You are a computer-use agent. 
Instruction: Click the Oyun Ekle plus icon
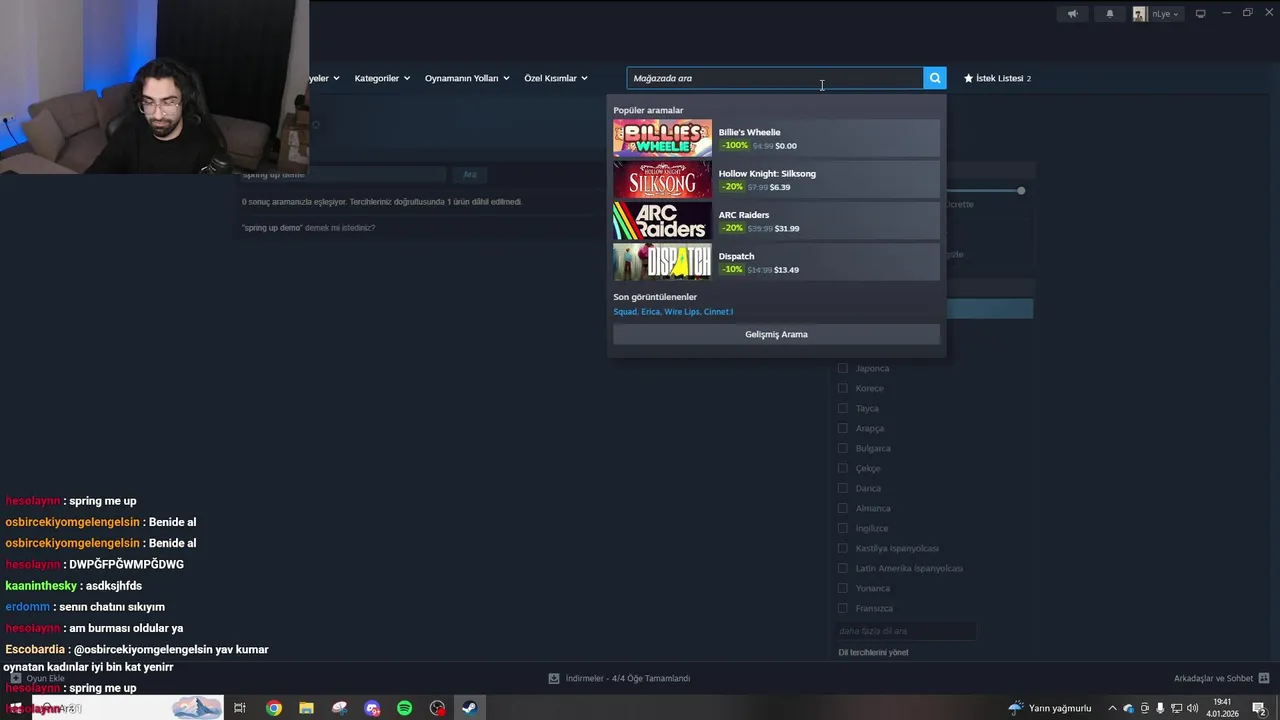pos(16,678)
